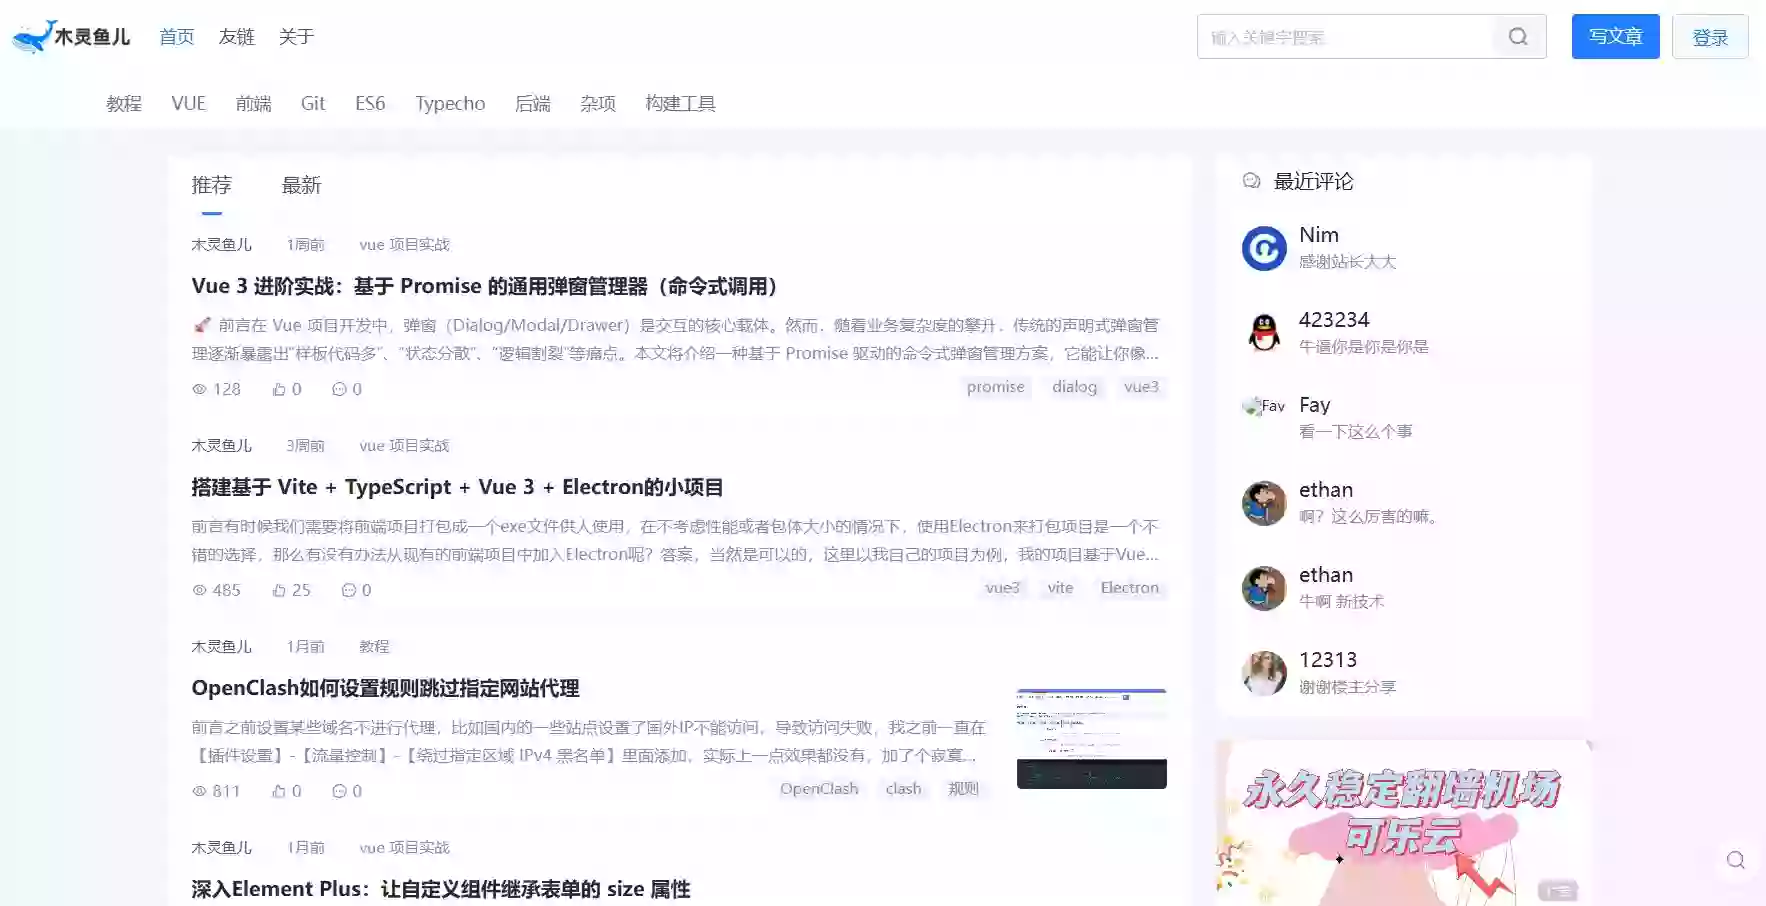Open the 友链 menu item

236,36
